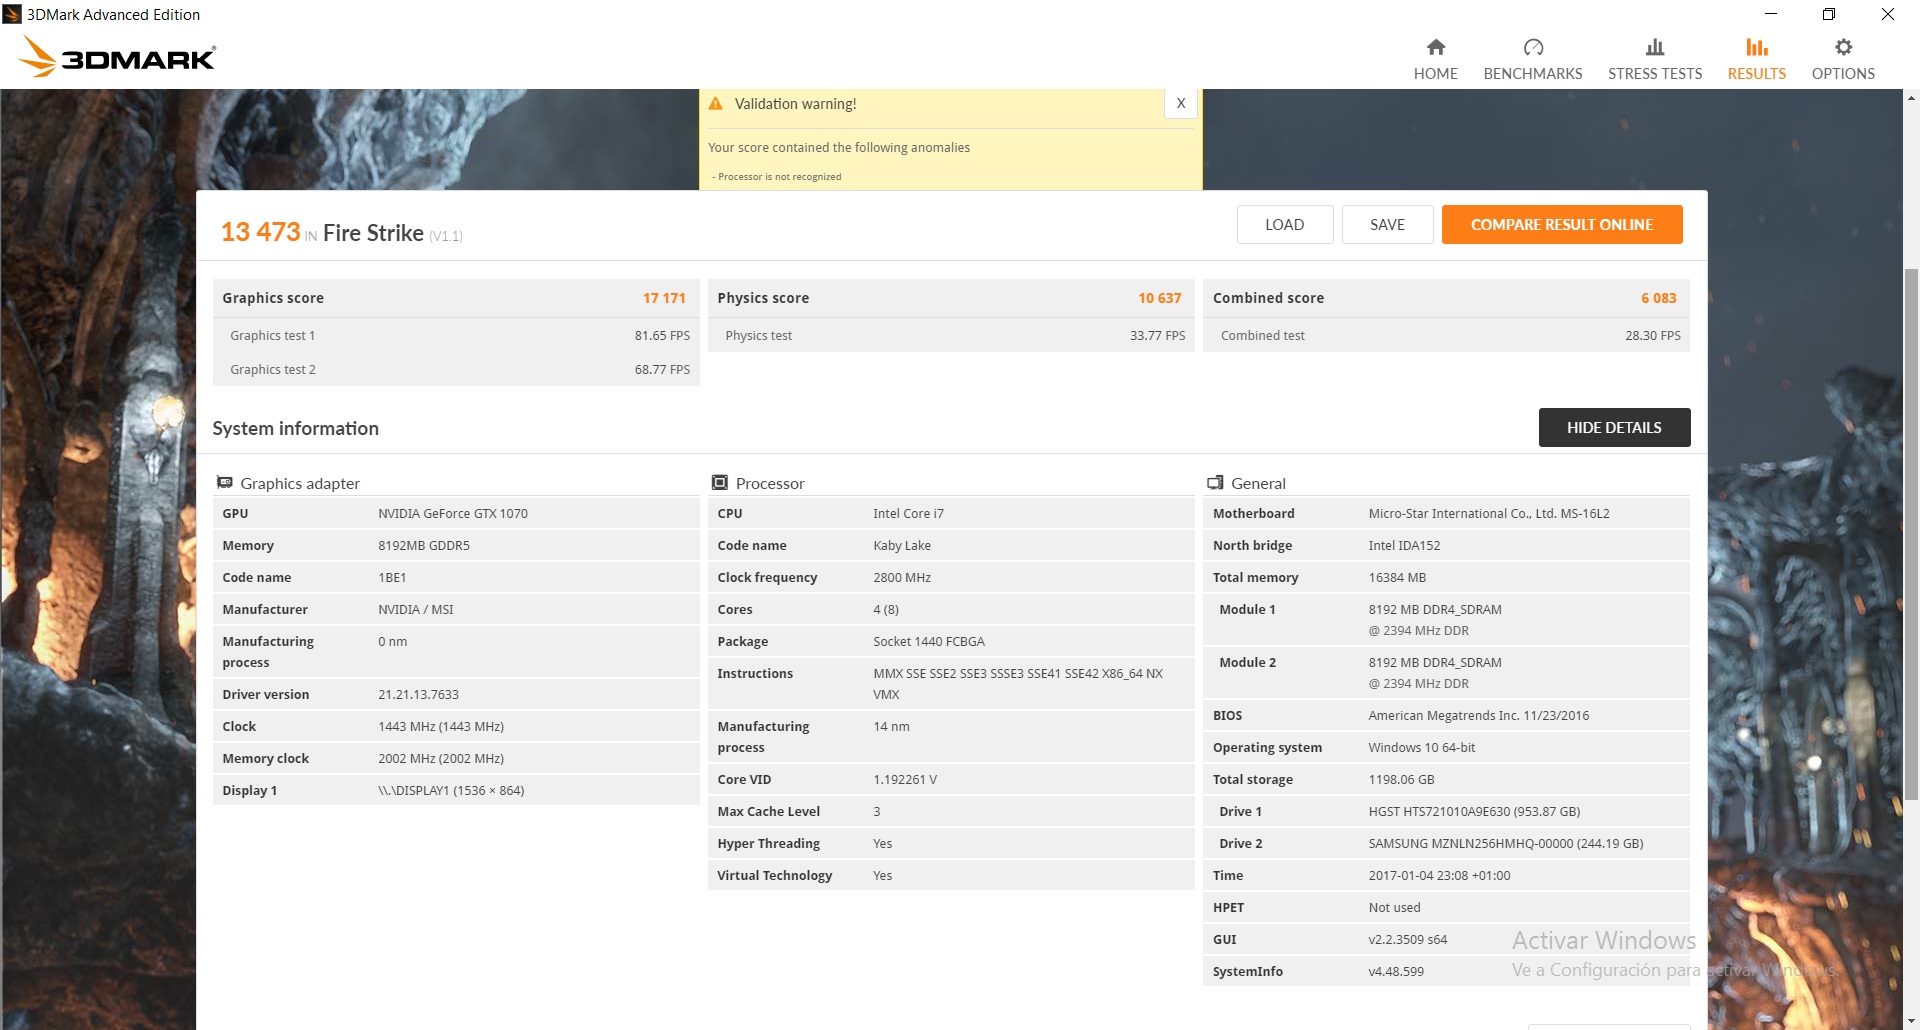Open the Results bar chart icon
Viewport: 1920px width, 1030px height.
click(x=1757, y=47)
